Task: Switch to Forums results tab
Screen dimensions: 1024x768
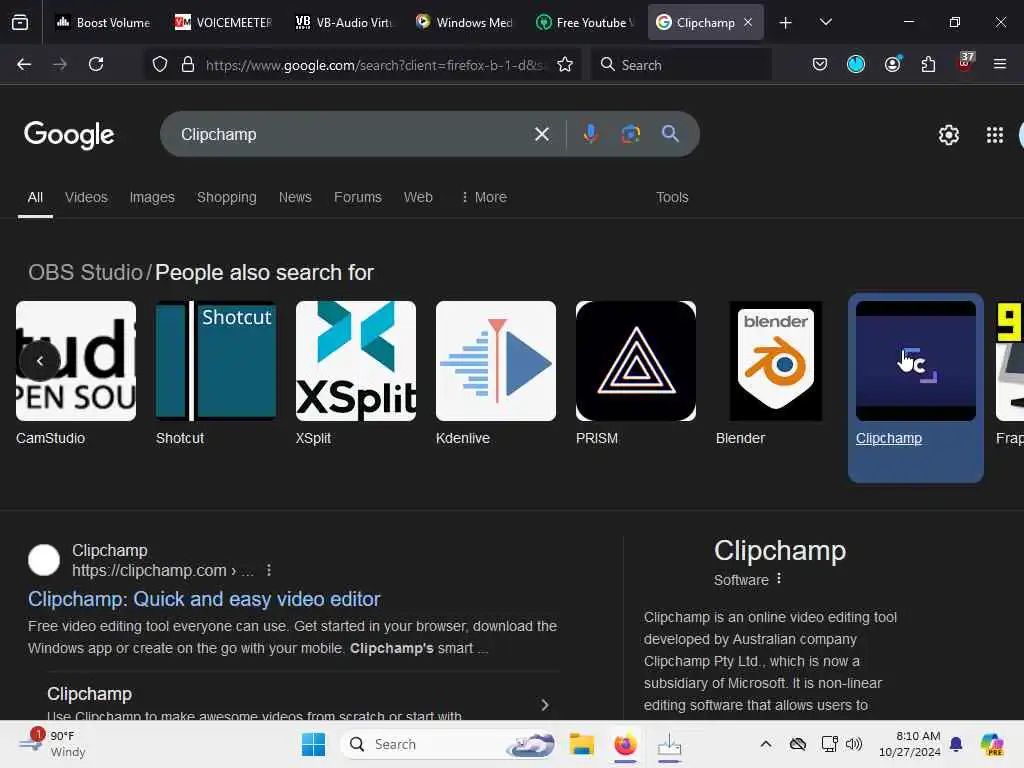Action: pos(358,197)
